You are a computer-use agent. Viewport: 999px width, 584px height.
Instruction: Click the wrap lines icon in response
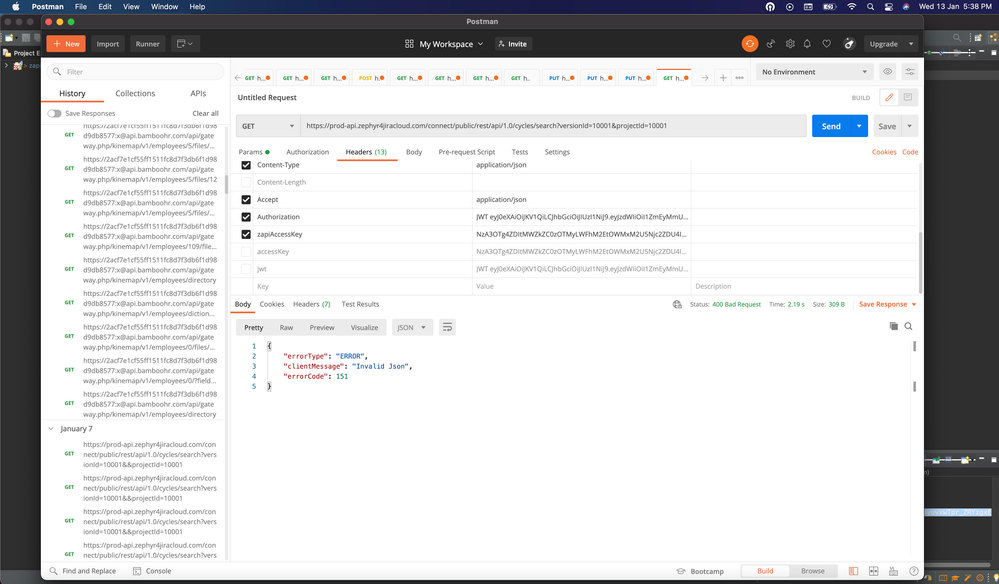447,327
